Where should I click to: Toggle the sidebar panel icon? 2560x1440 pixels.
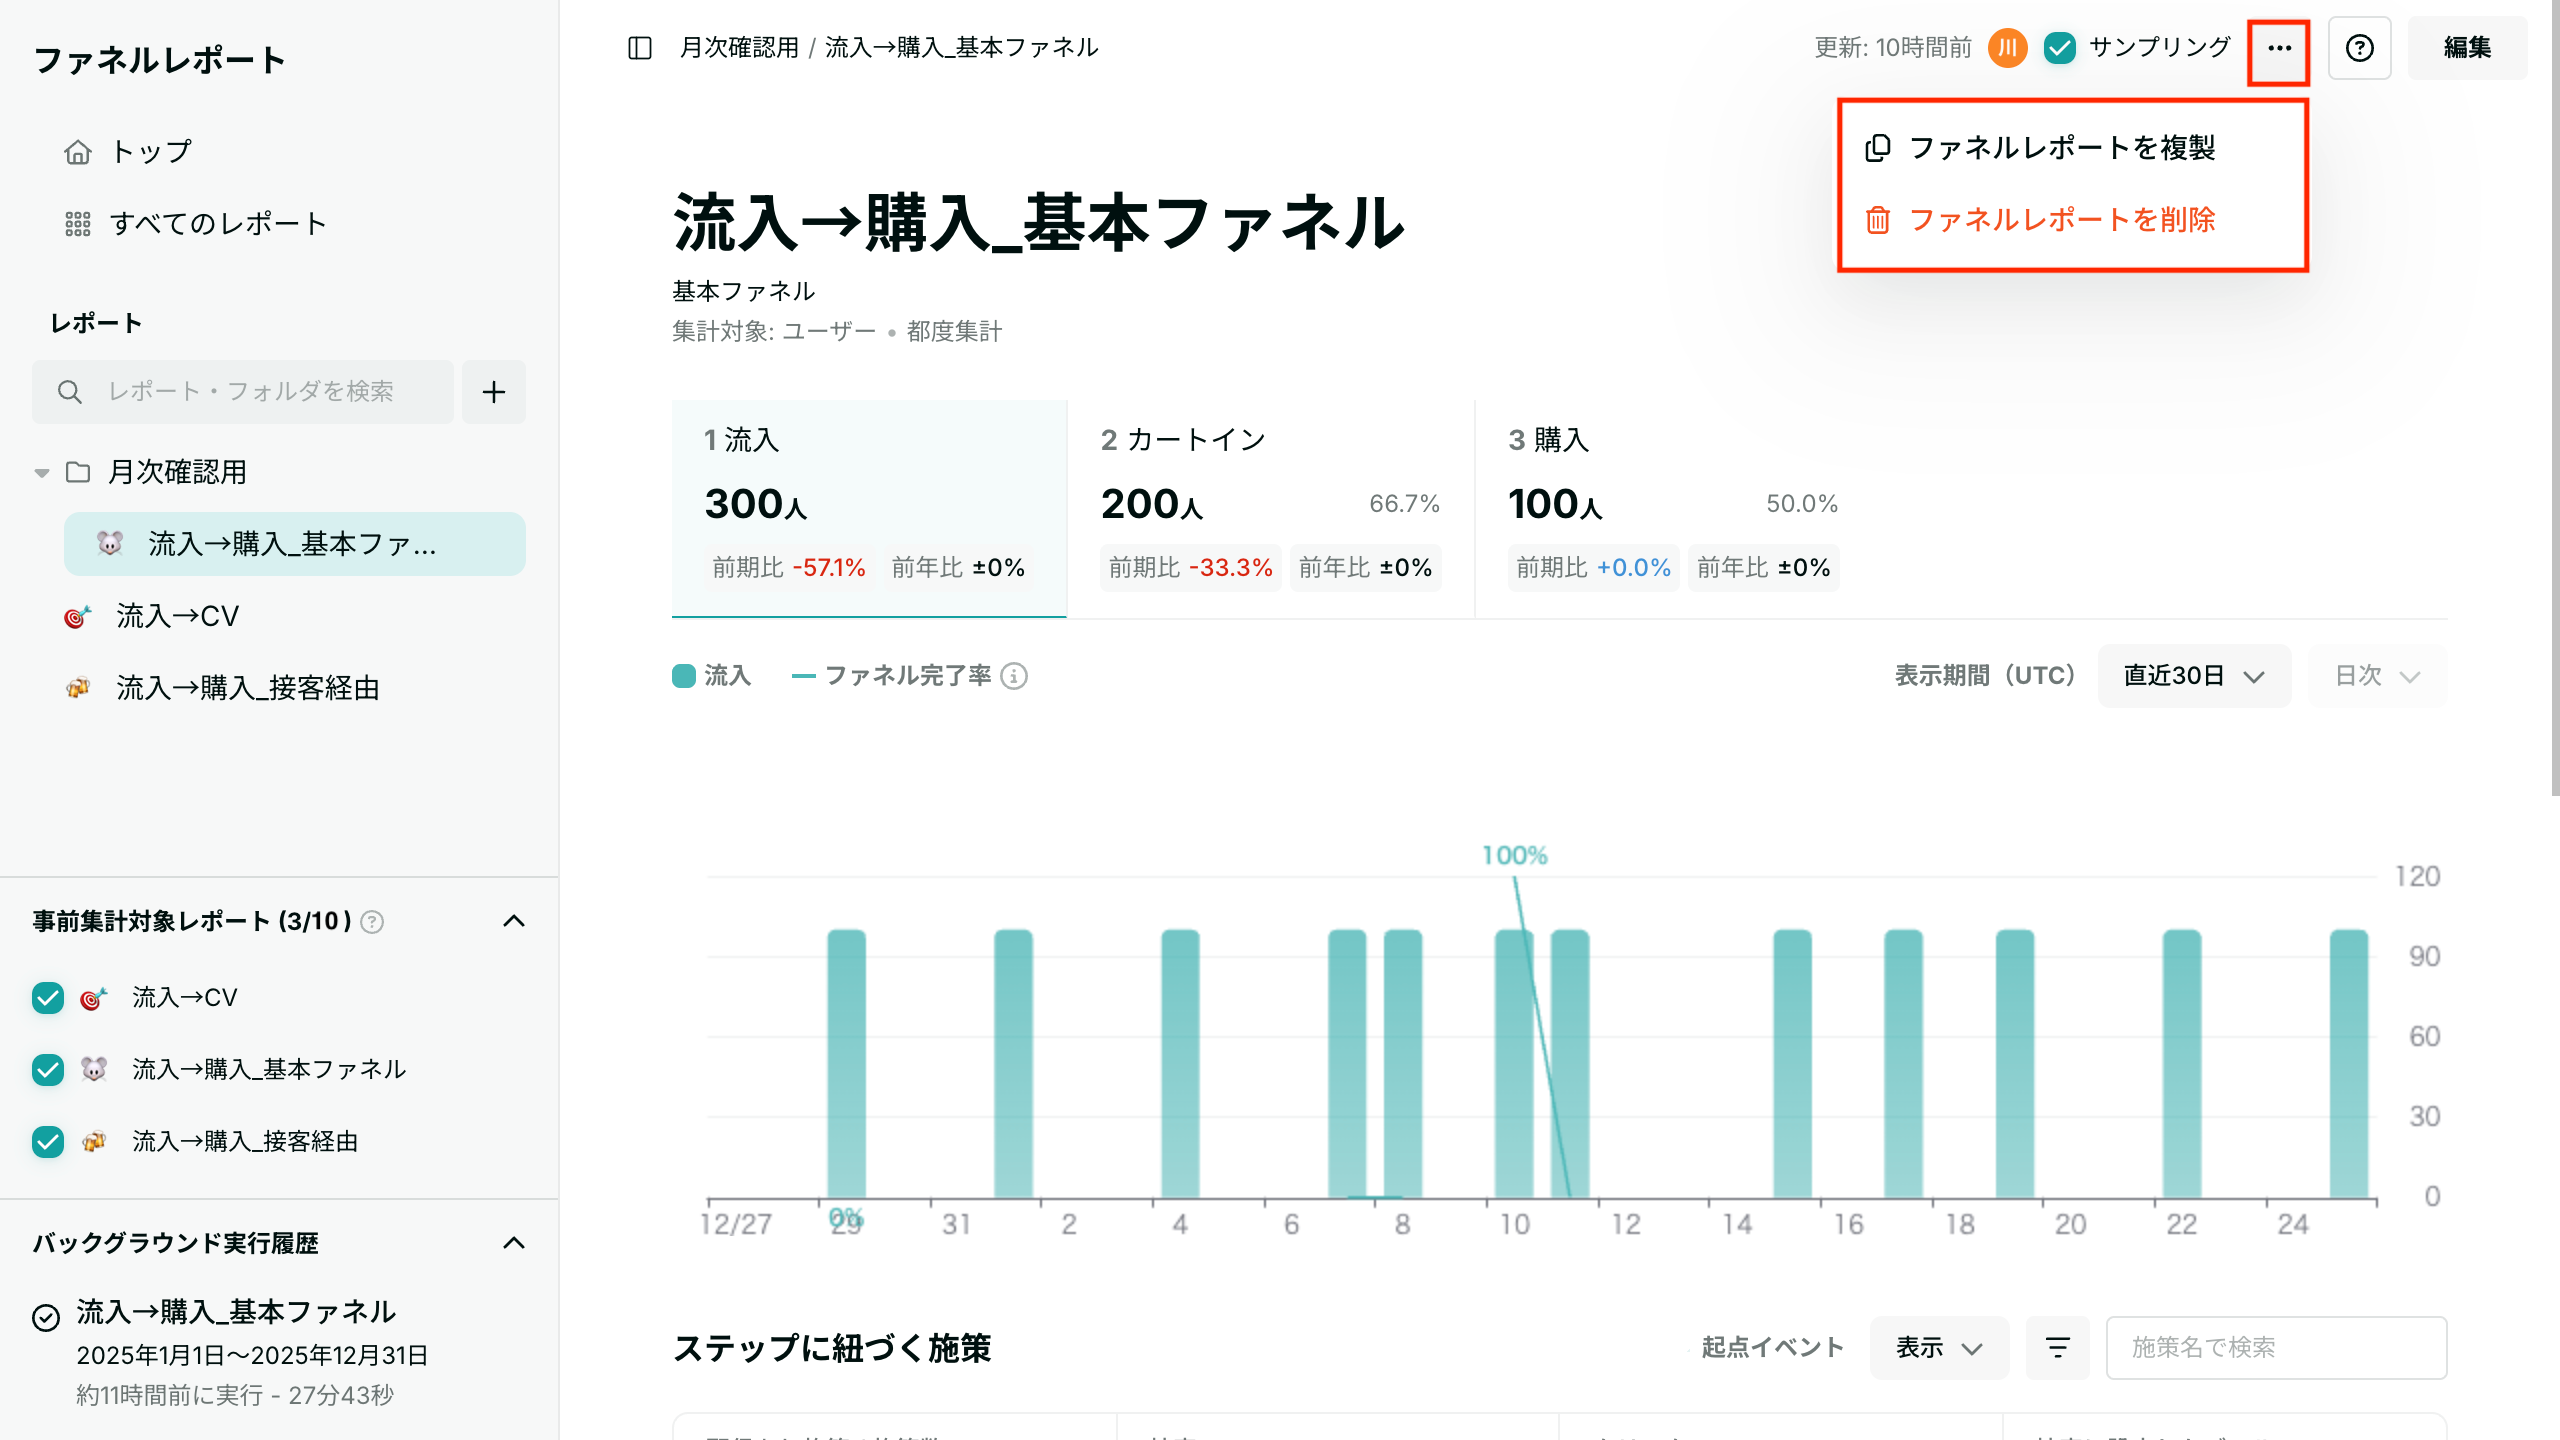coord(640,48)
